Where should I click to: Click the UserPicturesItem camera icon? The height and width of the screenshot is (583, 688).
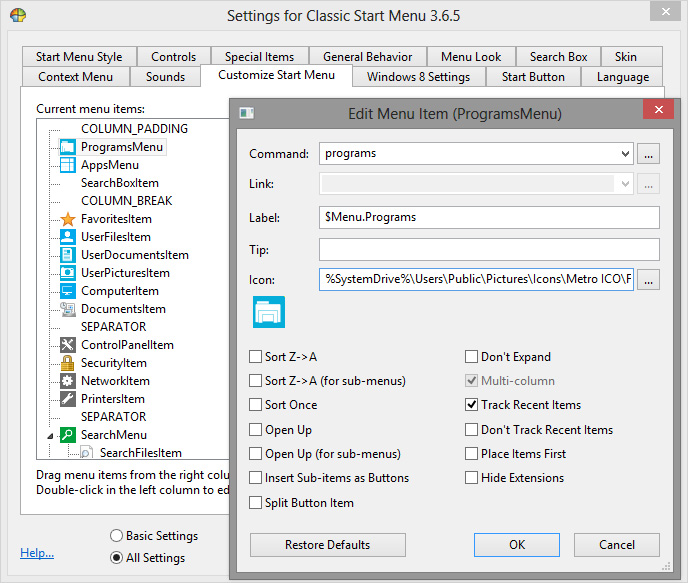click(x=68, y=273)
